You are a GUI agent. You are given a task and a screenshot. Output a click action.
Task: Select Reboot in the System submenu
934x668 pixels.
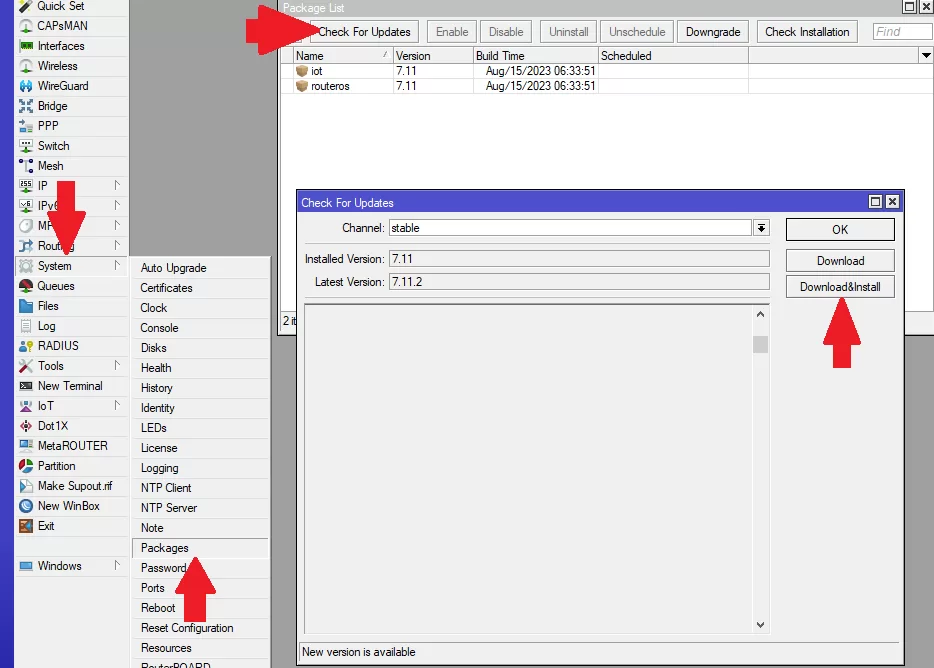pyautogui.click(x=200, y=608)
